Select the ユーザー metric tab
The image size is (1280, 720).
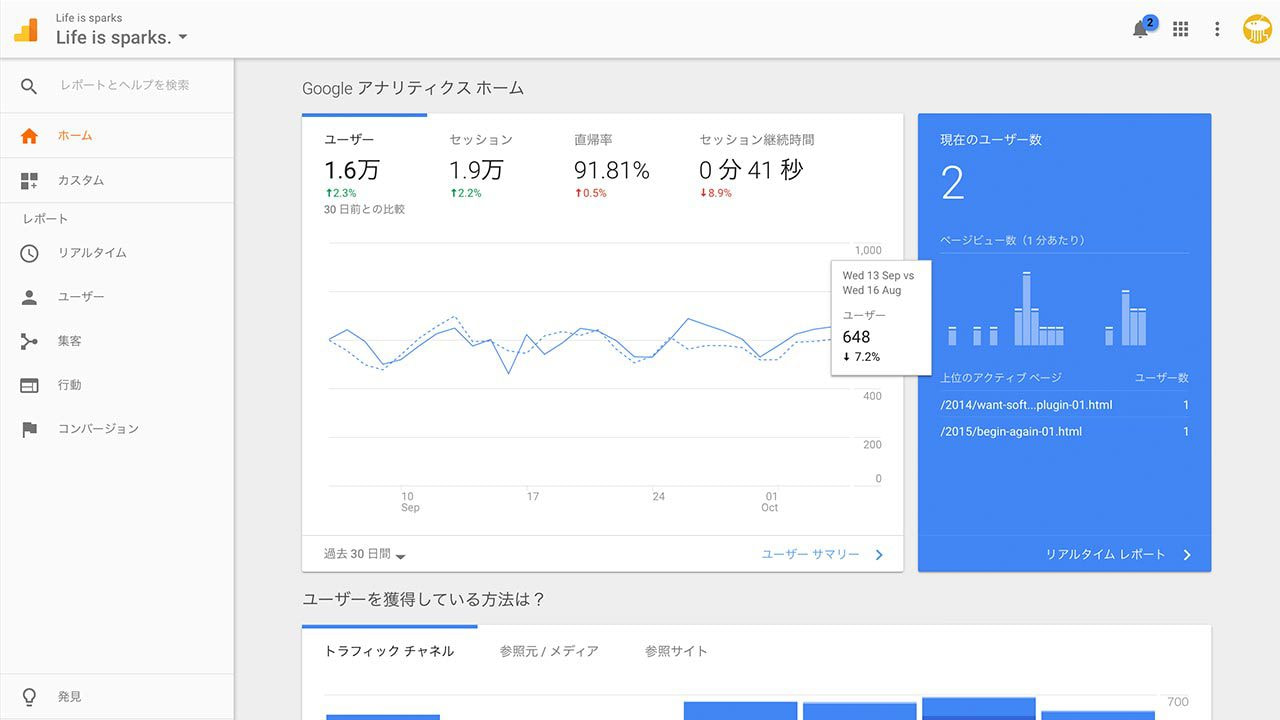click(365, 165)
